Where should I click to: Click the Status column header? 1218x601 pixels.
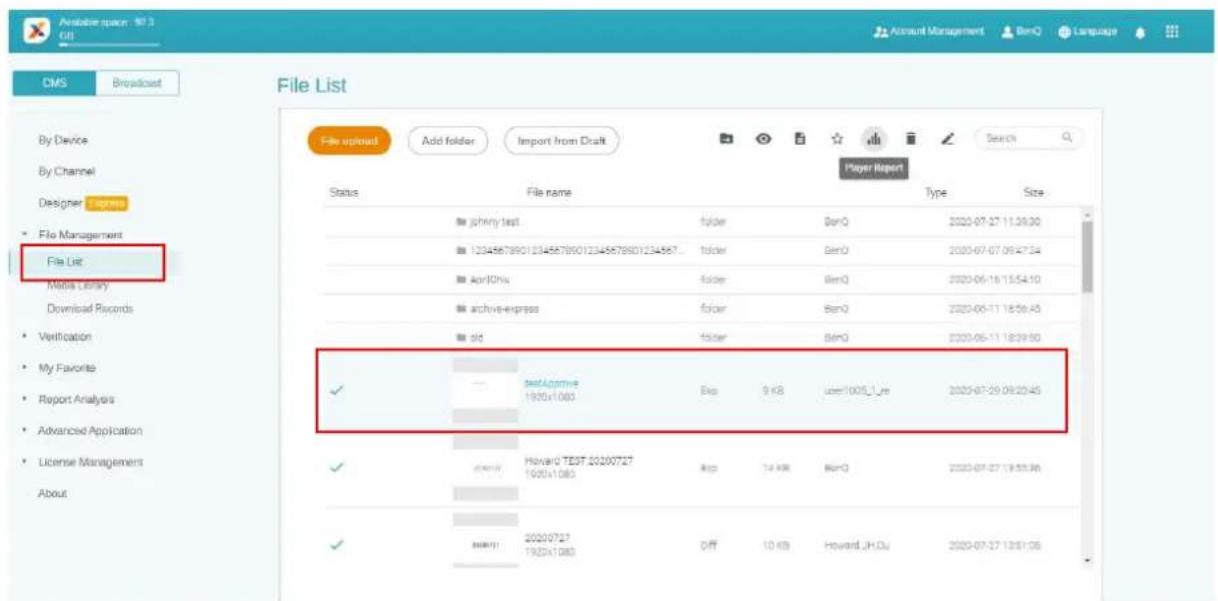pyautogui.click(x=343, y=192)
